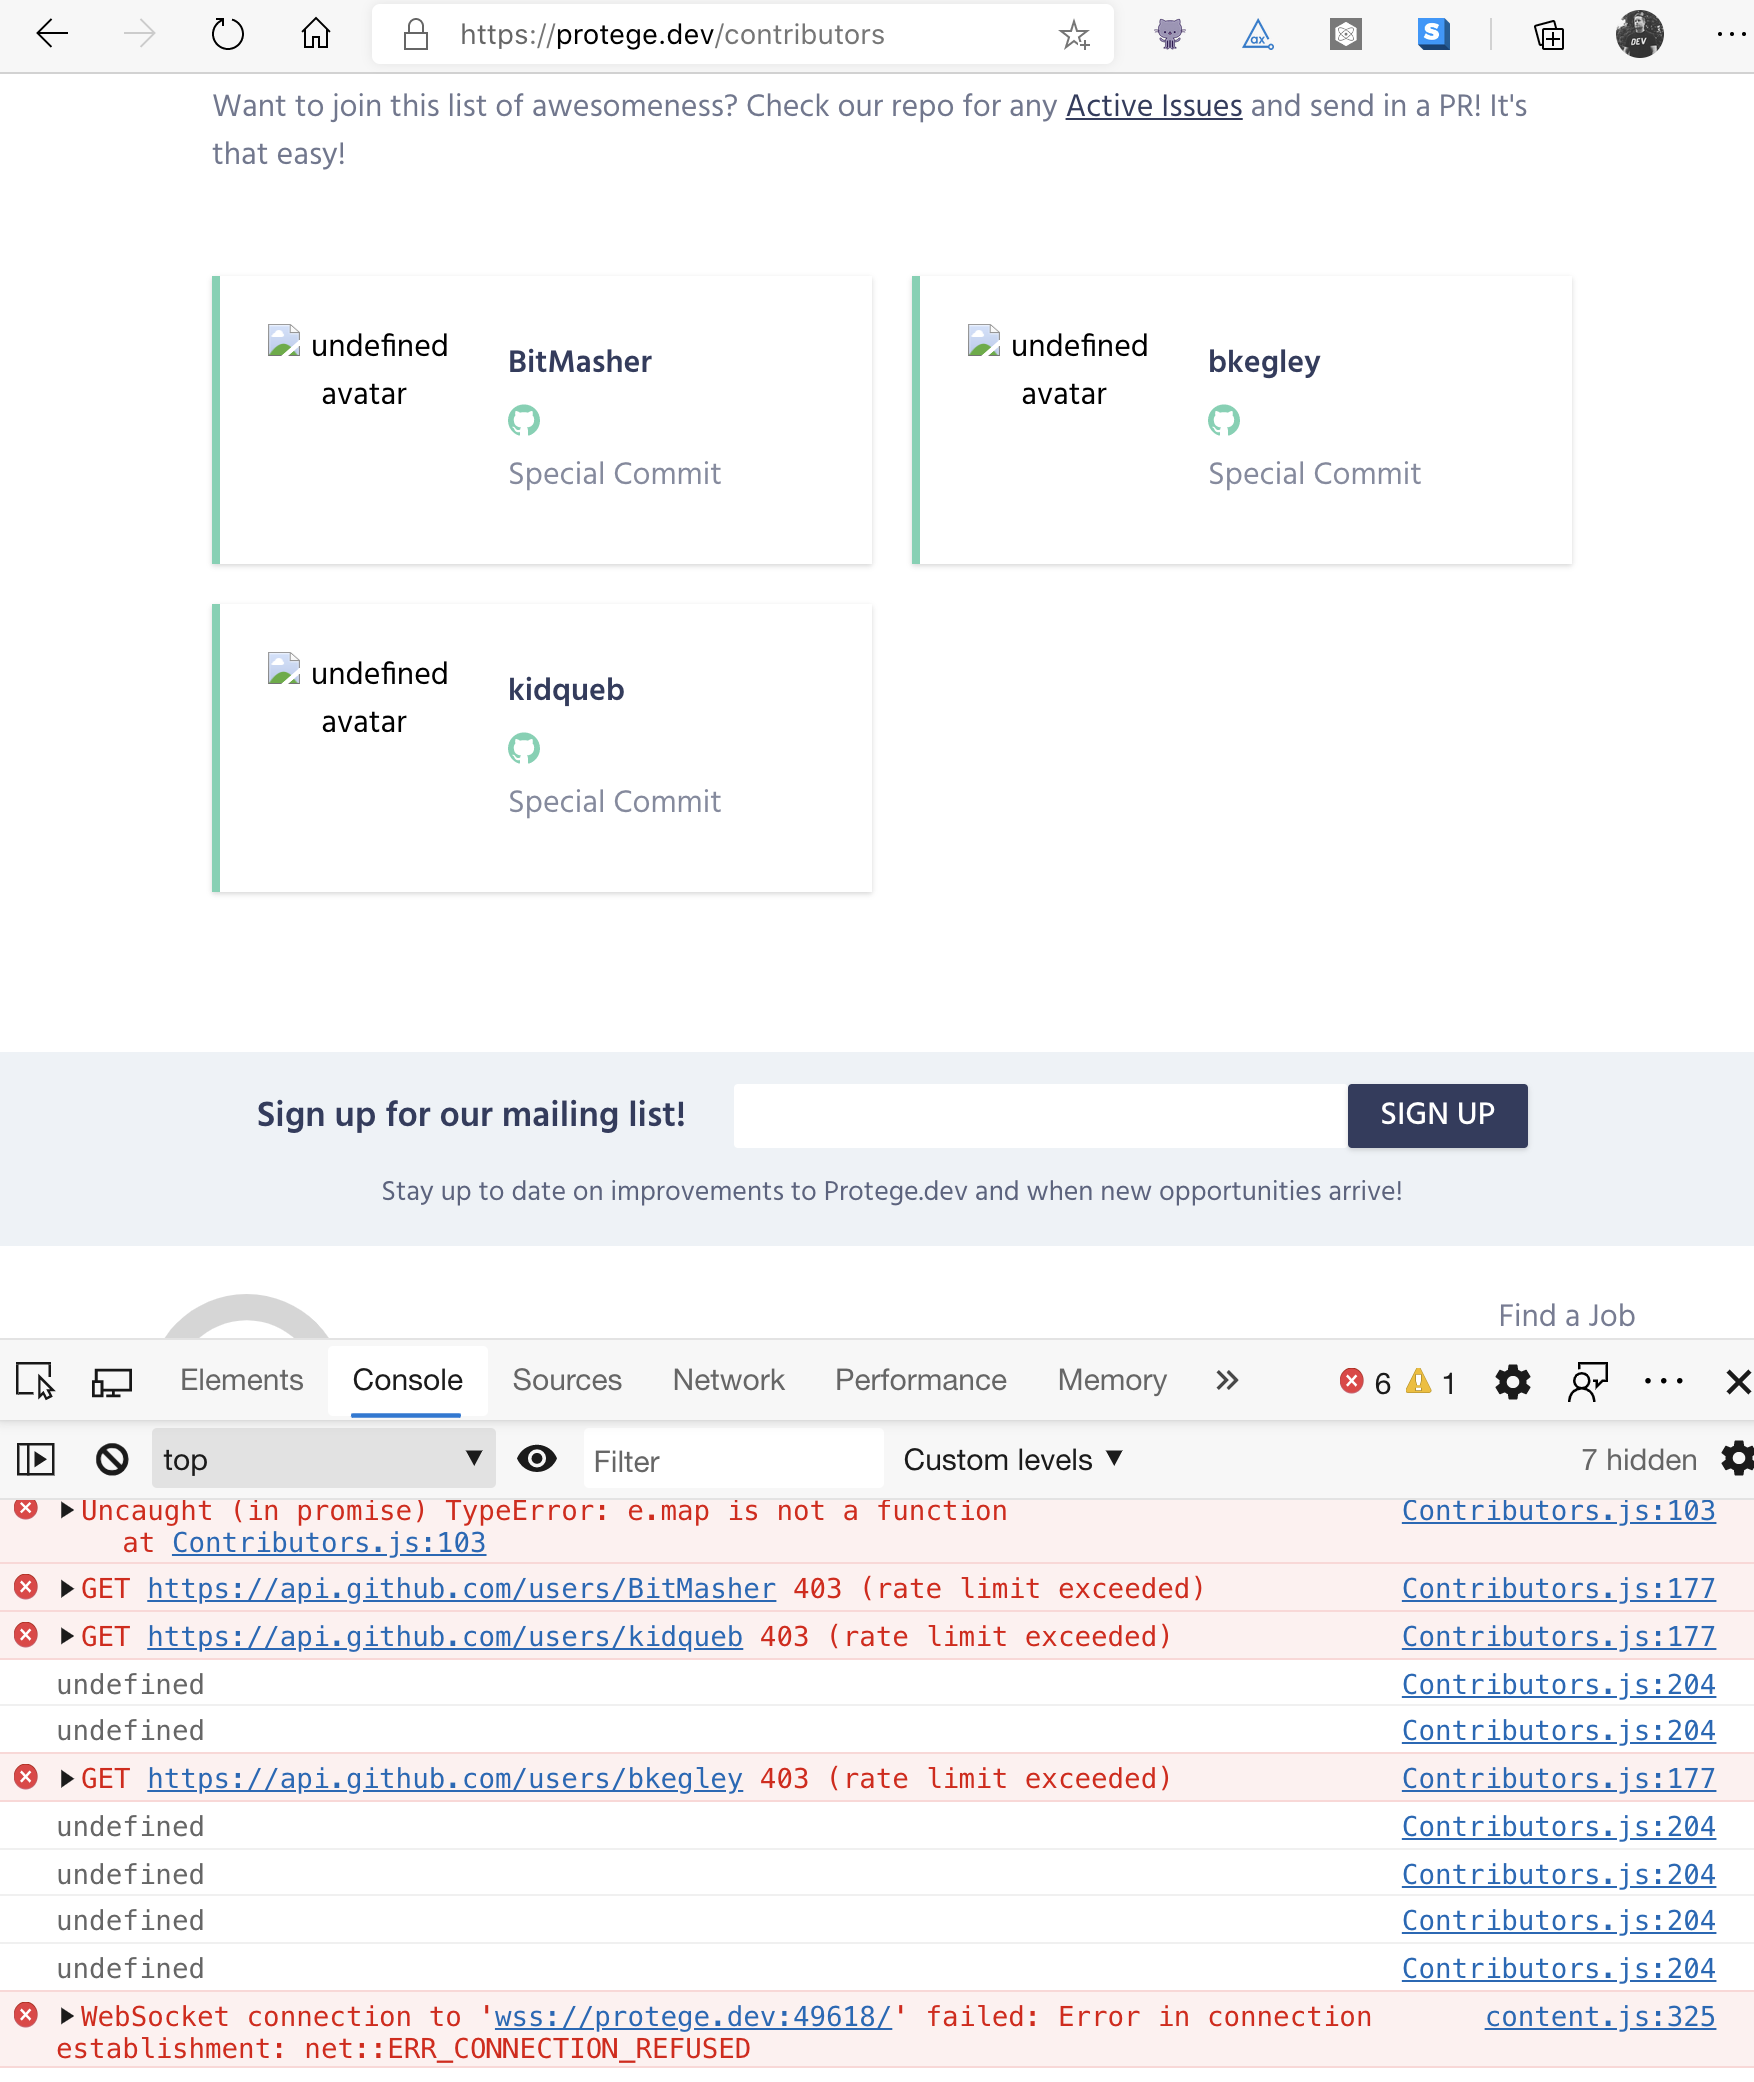Expand the TypeError e.map error message
The width and height of the screenshot is (1754, 2082).
(65, 1511)
